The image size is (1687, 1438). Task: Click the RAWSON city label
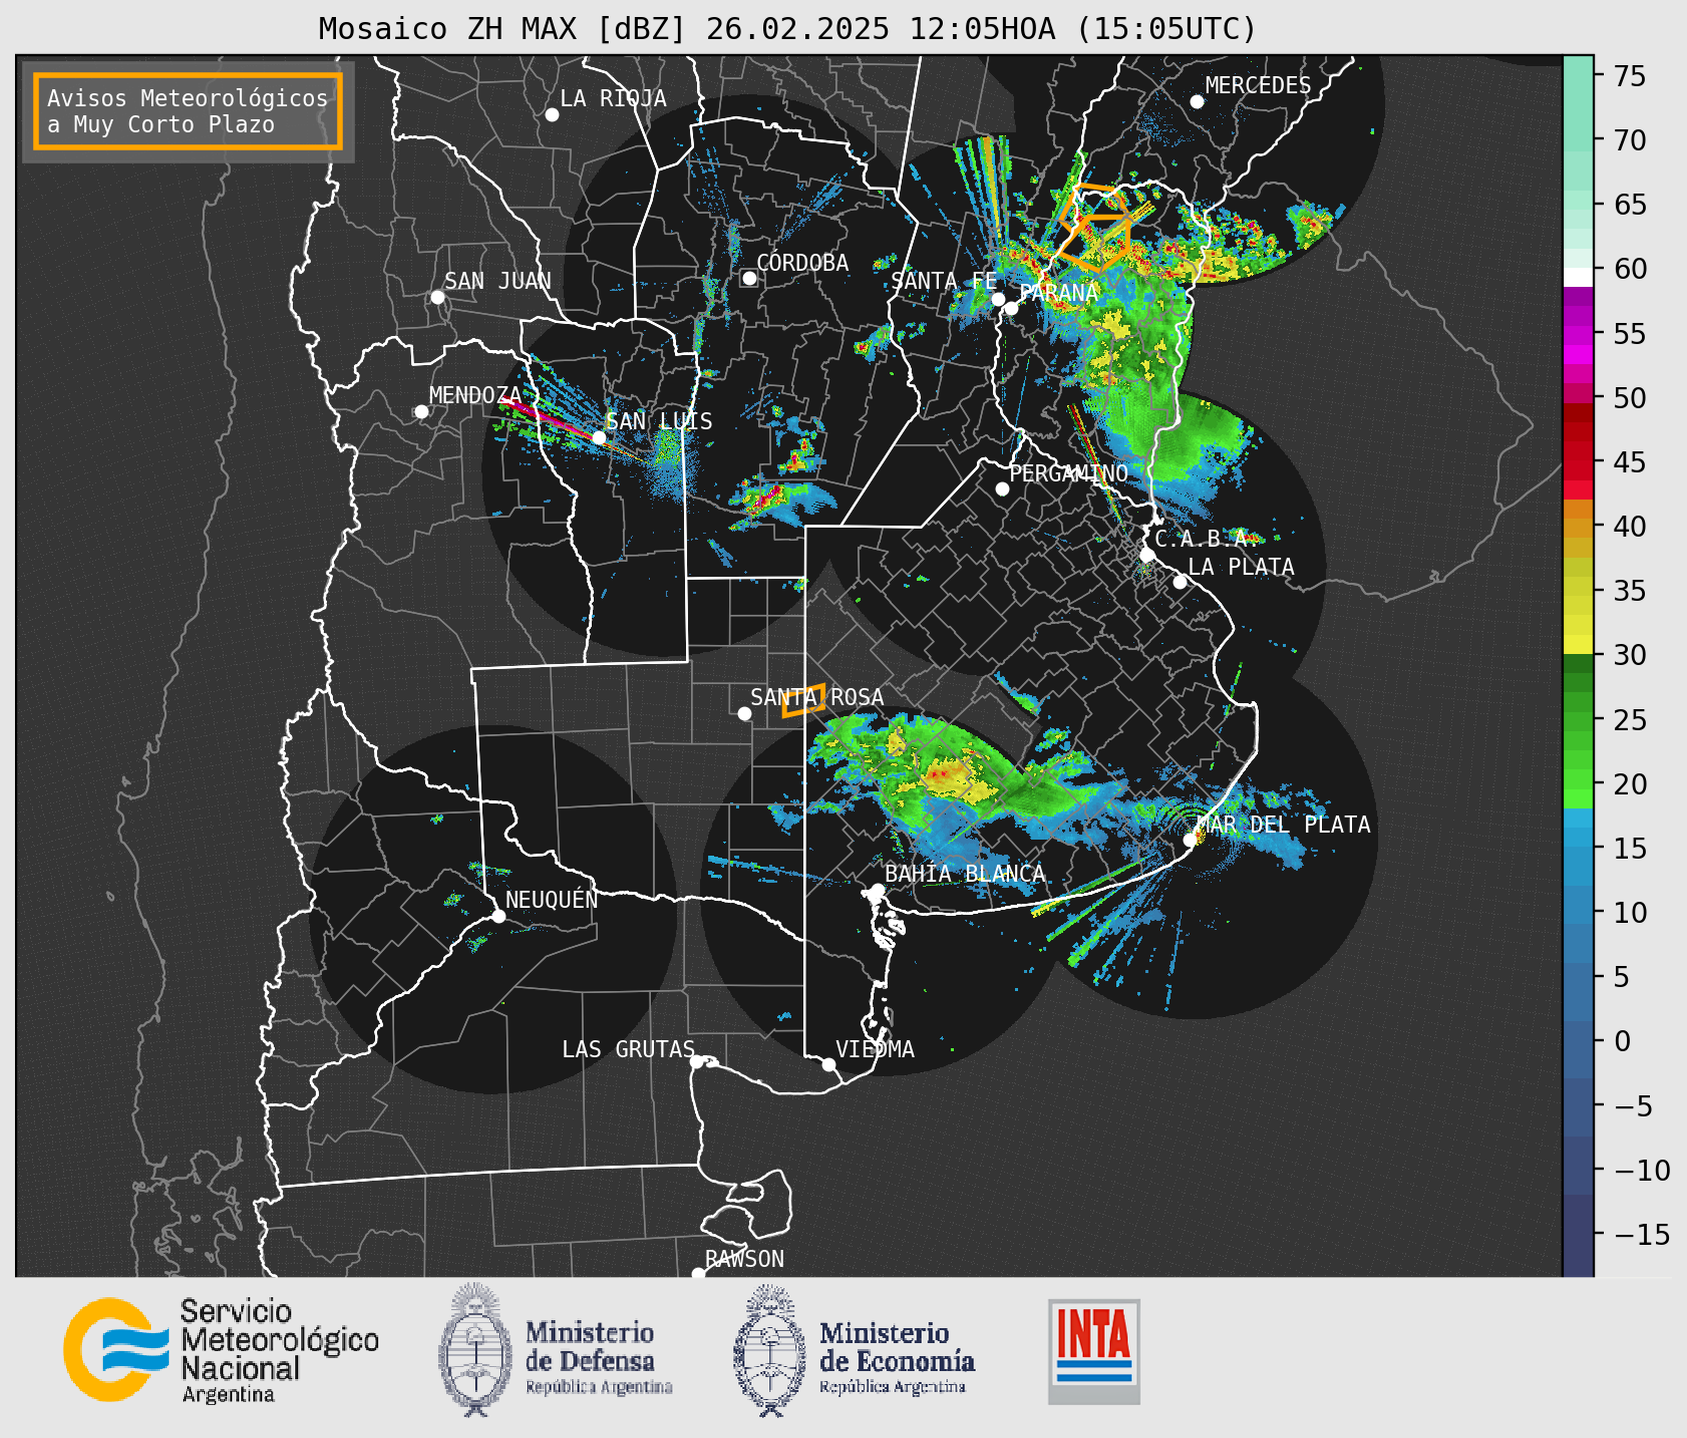click(x=745, y=1259)
